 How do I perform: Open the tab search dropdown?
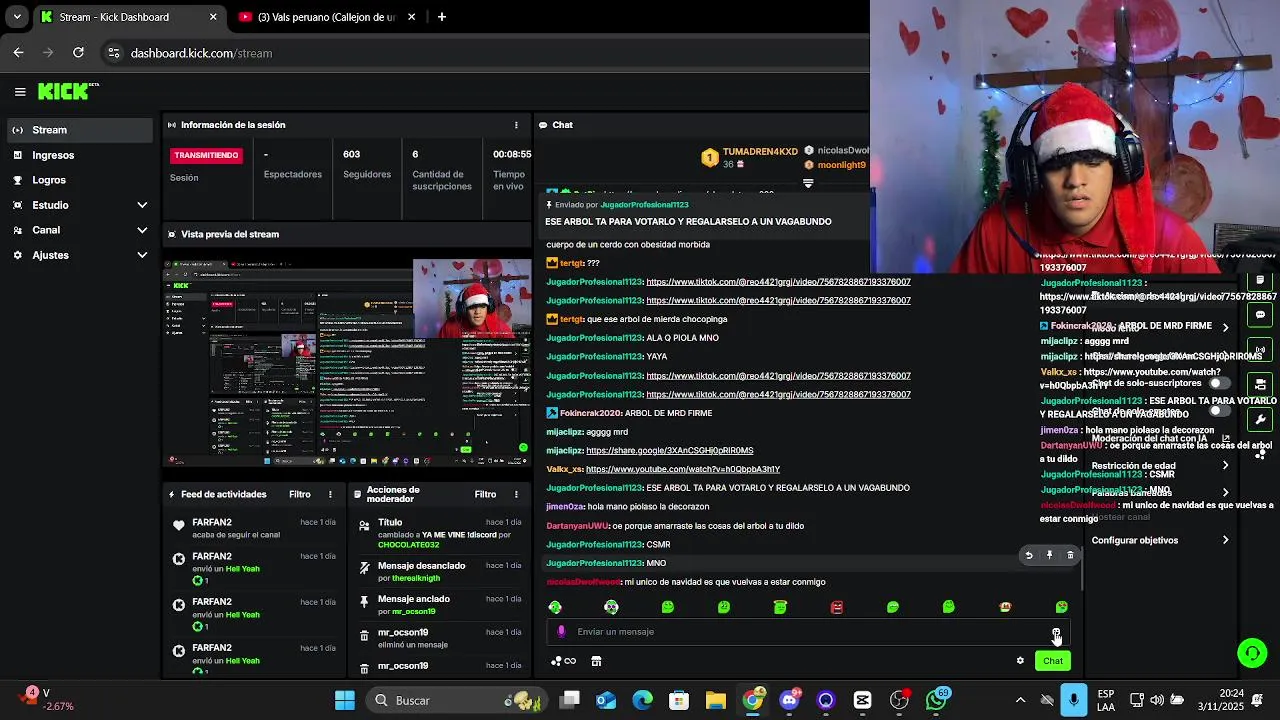pos(16,17)
